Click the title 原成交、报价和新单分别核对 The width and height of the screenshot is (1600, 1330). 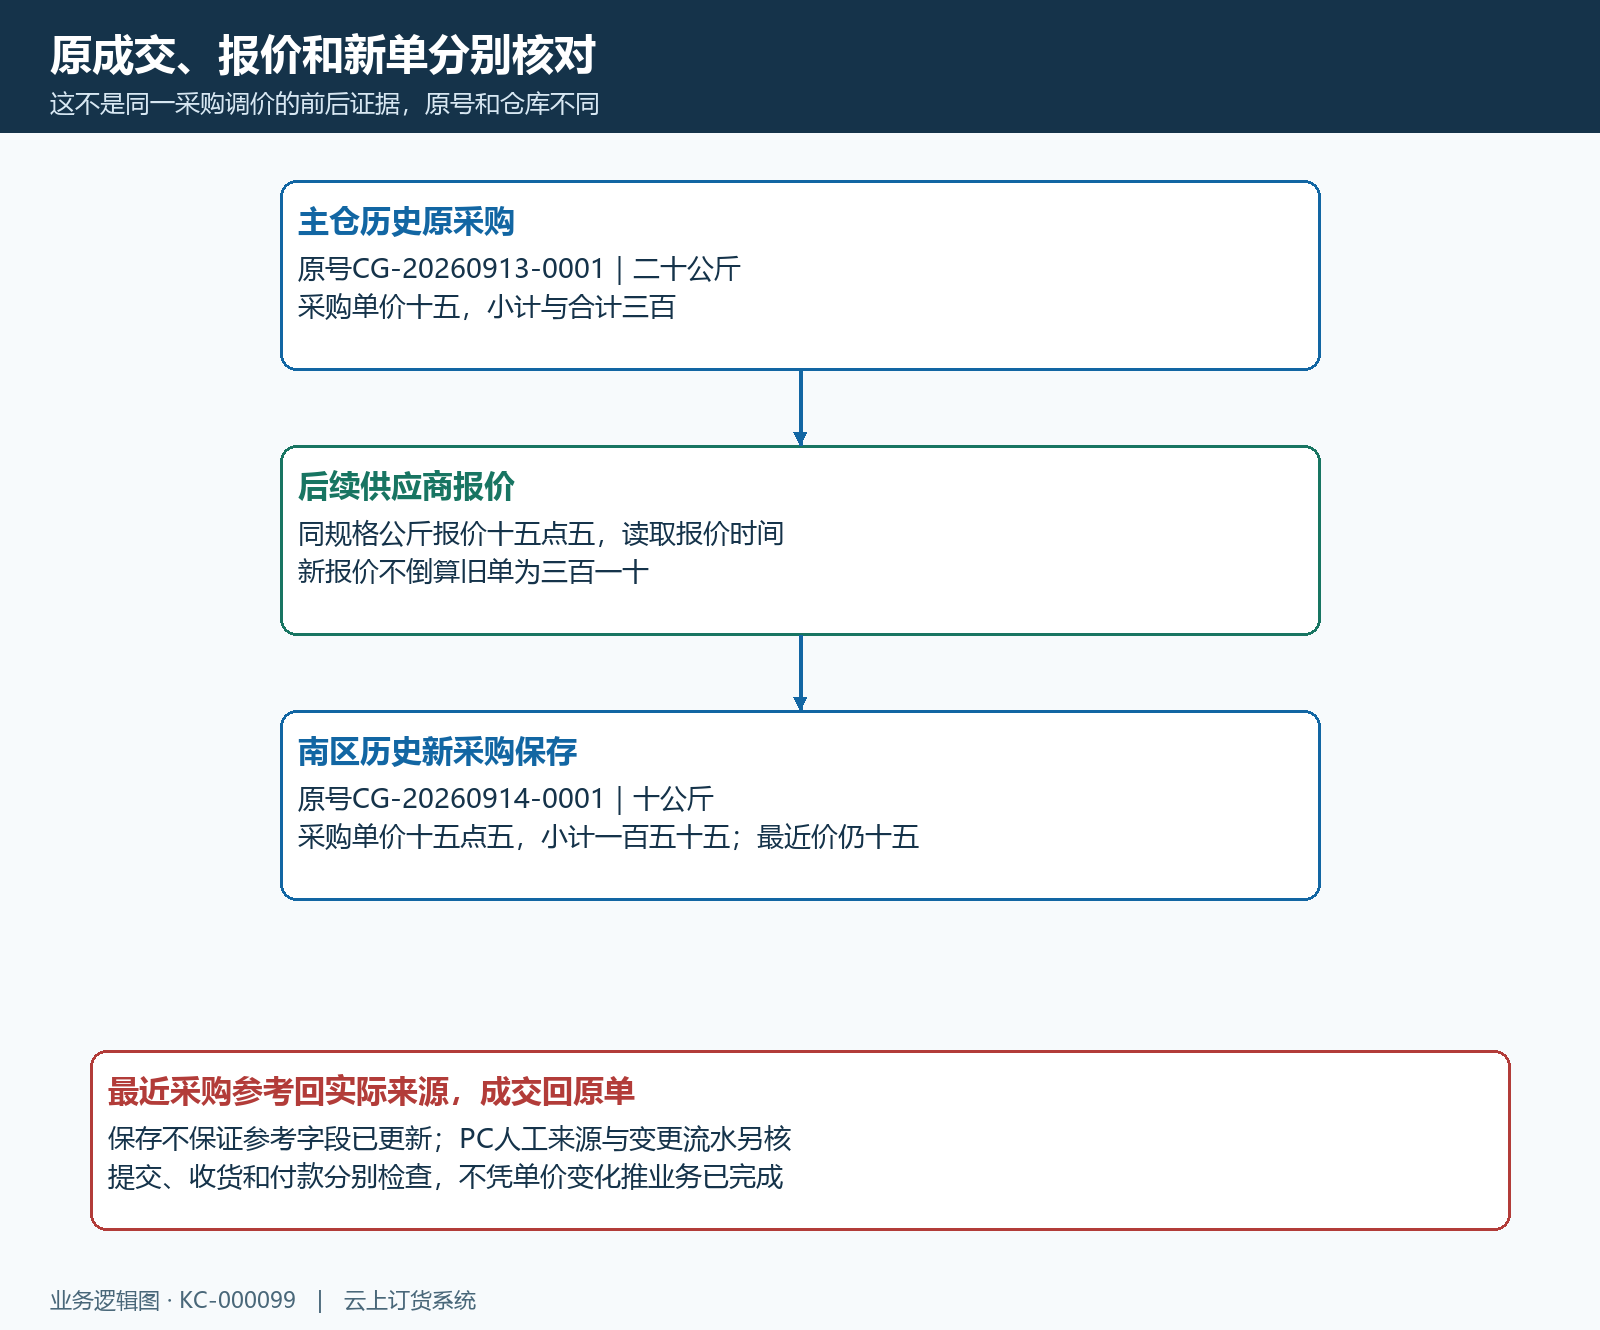click(323, 55)
